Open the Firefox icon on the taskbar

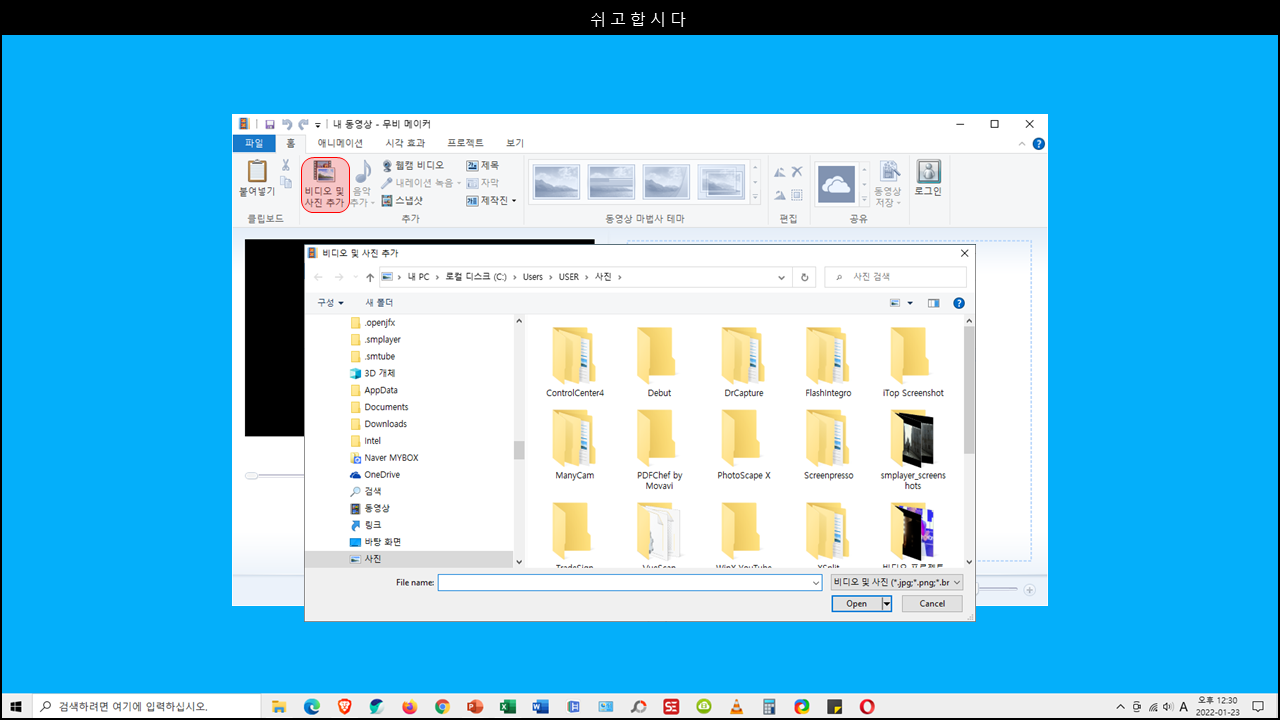coord(409,706)
